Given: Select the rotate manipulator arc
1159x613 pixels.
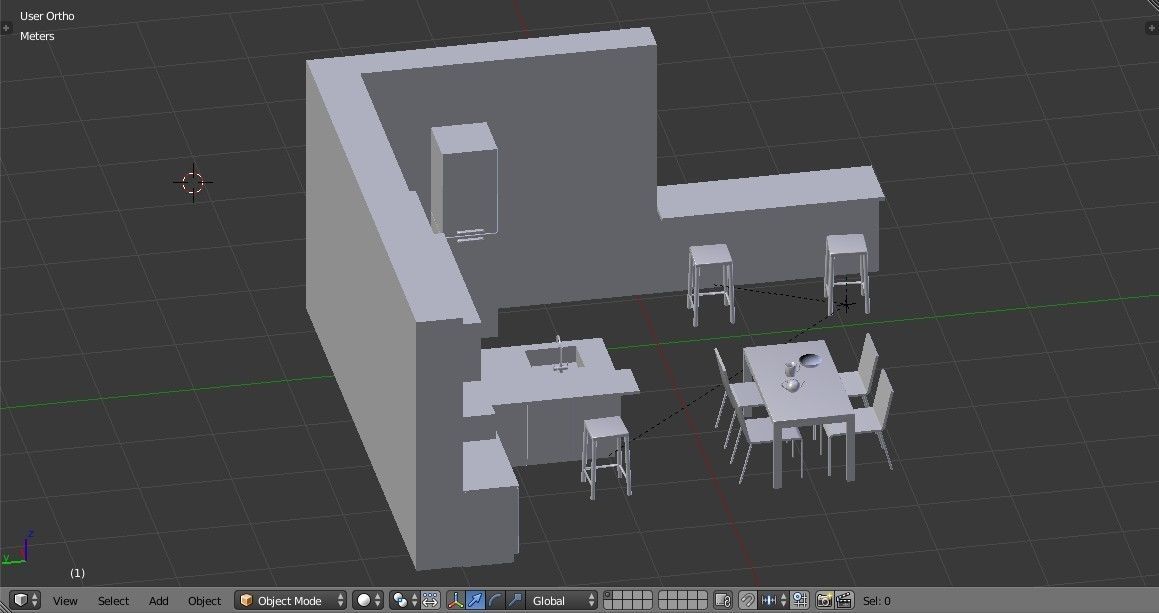Looking at the screenshot, I should click(x=495, y=600).
